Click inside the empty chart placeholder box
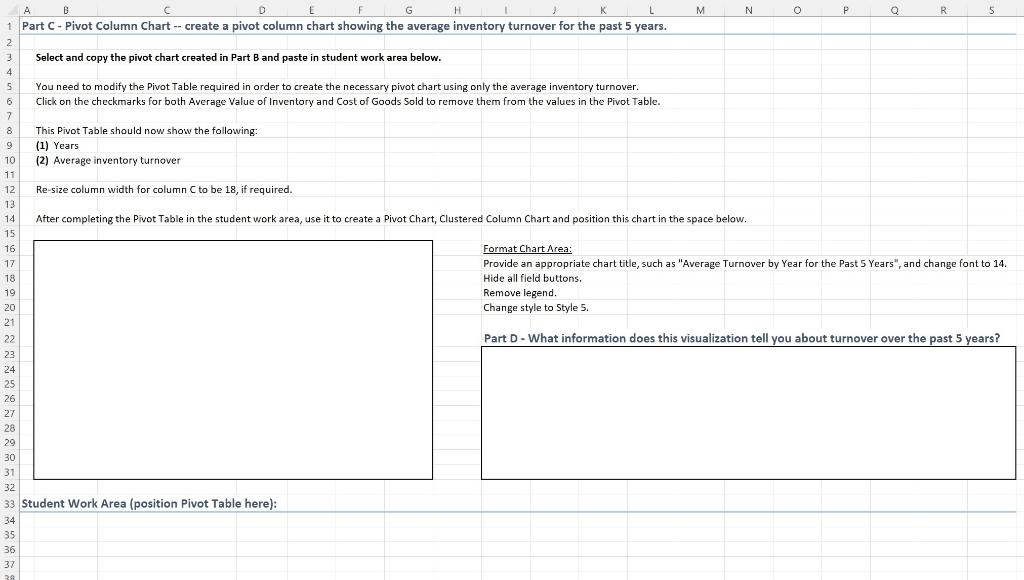Viewport: 1024px width, 580px height. 233,360
